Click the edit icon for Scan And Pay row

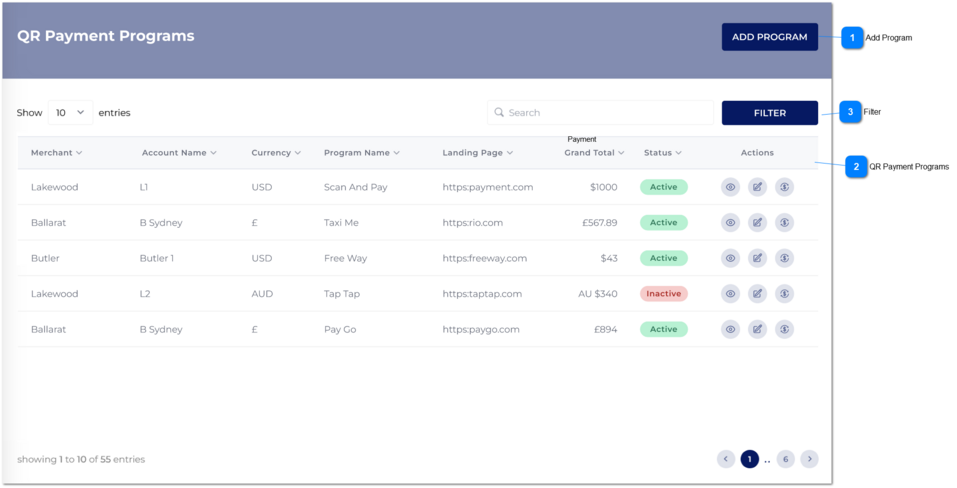[x=757, y=187]
